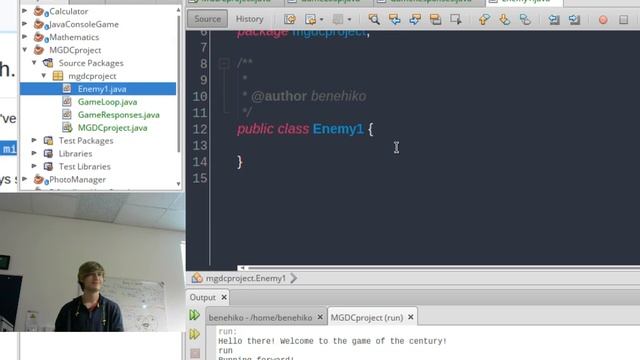This screenshot has height=360, width=640.
Task: Click Projects tree scroll-up arrow
Action: click(x=178, y=9)
